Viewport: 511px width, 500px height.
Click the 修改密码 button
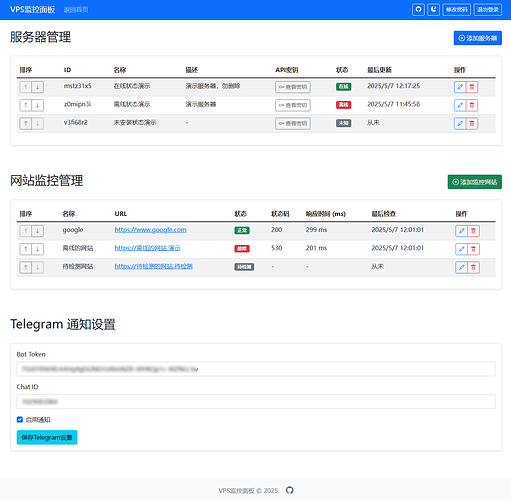tap(456, 10)
